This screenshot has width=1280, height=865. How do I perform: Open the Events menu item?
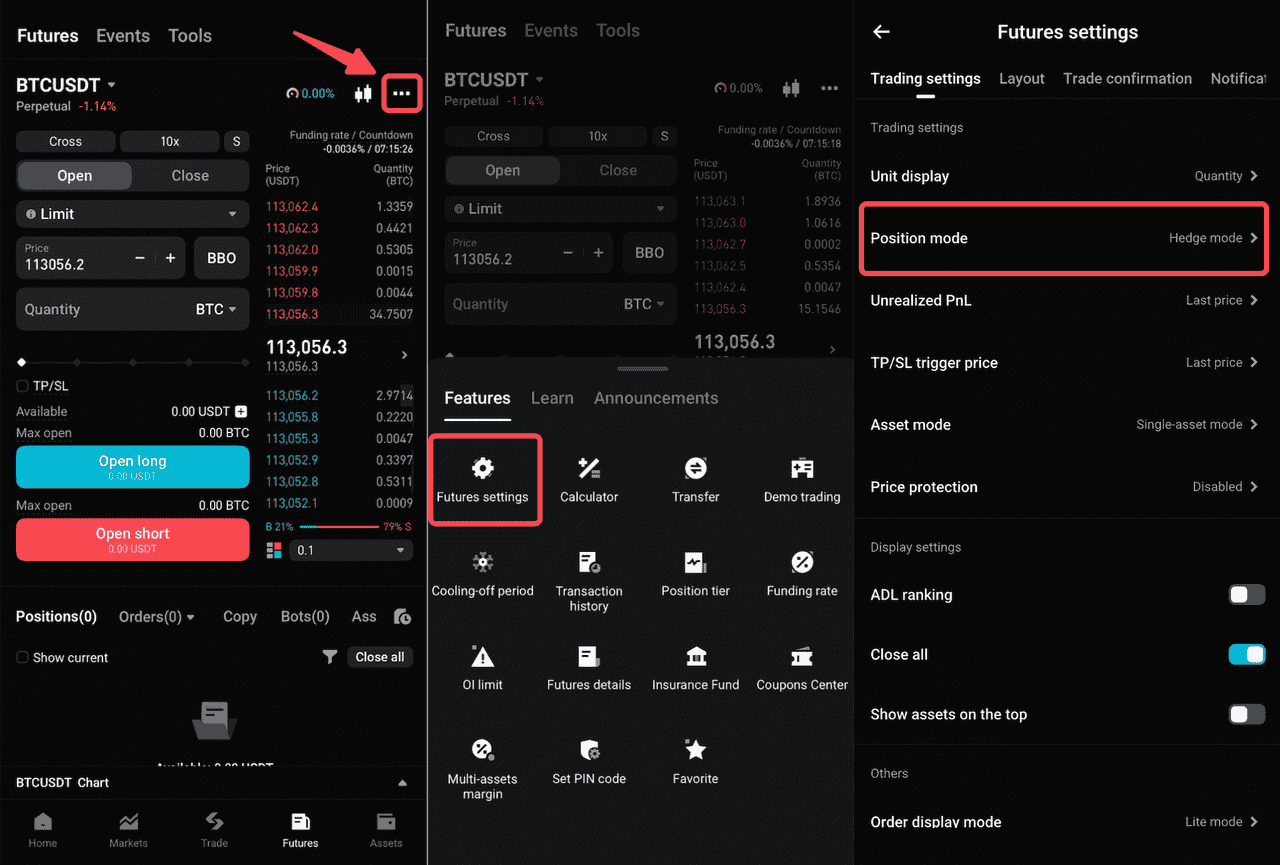(122, 35)
